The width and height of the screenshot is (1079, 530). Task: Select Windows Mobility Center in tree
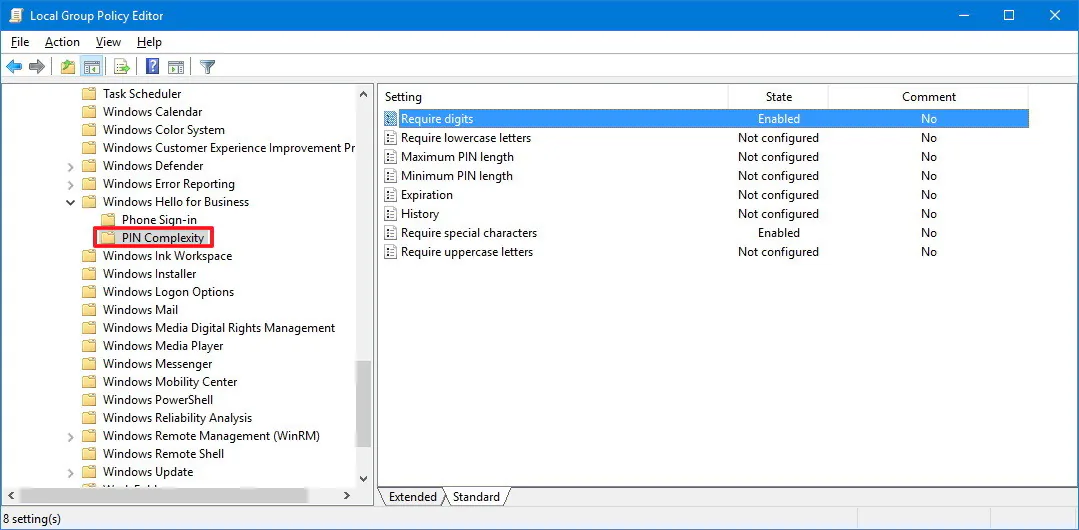[x=170, y=381]
